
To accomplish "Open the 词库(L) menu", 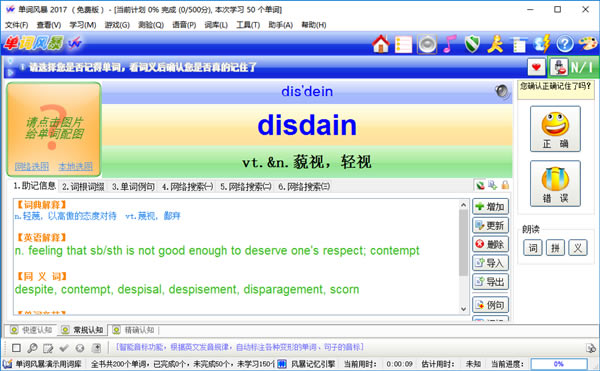I will point(216,25).
